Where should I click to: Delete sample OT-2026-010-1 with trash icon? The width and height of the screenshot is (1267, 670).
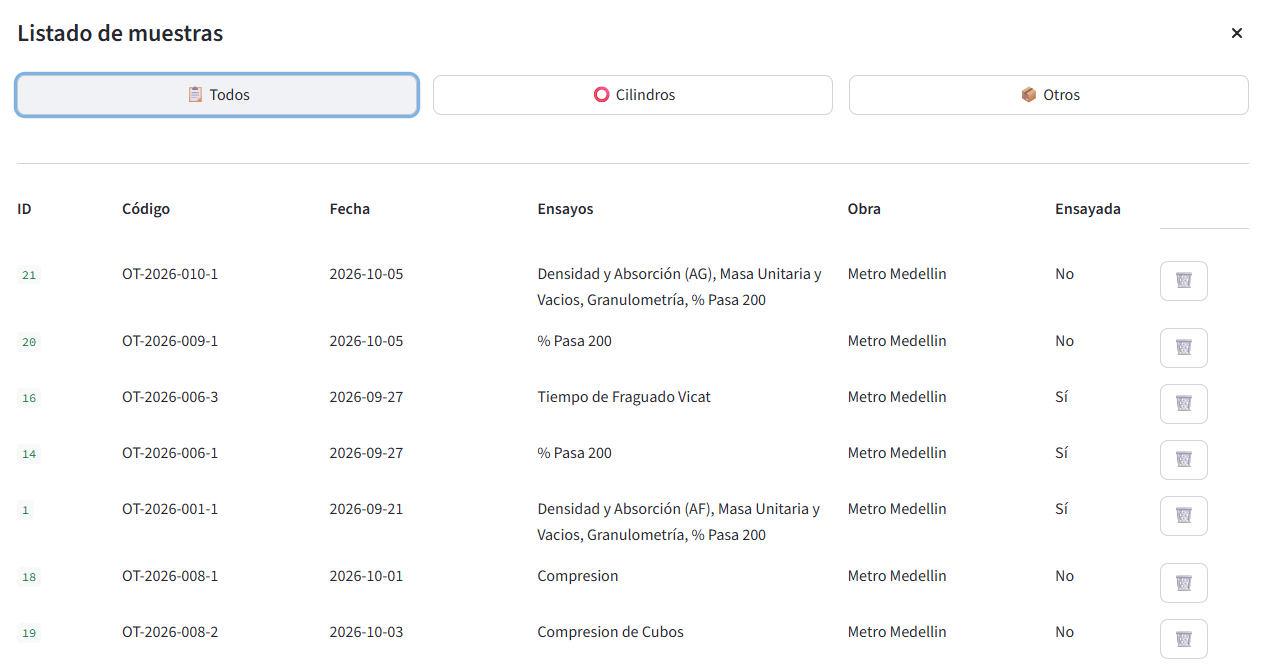pyautogui.click(x=1184, y=281)
